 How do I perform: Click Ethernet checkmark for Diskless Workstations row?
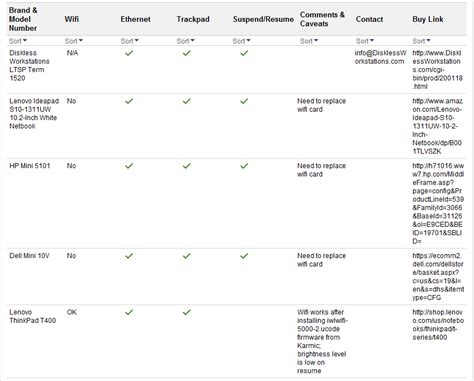129,53
